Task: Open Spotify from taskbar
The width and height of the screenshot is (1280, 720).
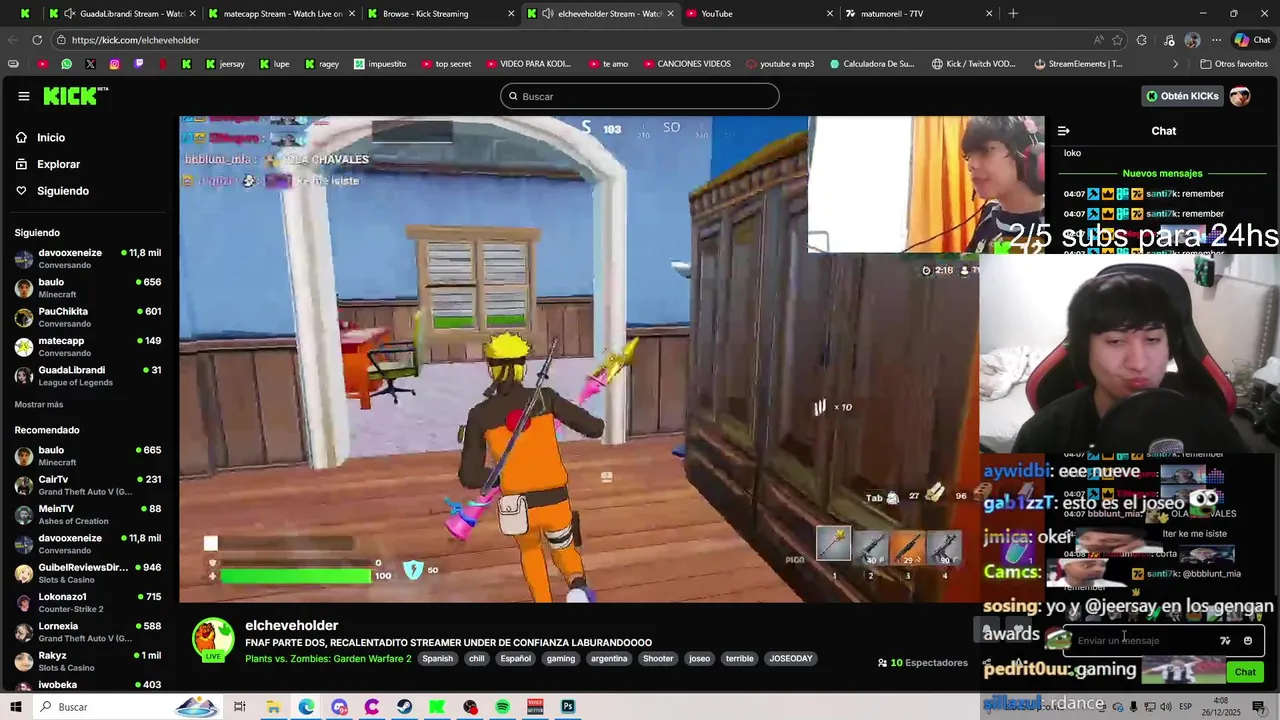Action: pos(502,707)
